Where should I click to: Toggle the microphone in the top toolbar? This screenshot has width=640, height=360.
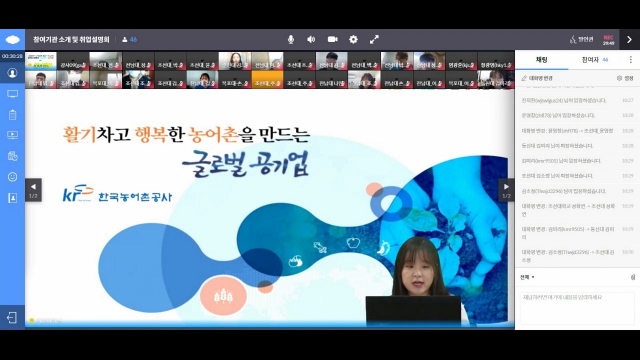point(291,39)
